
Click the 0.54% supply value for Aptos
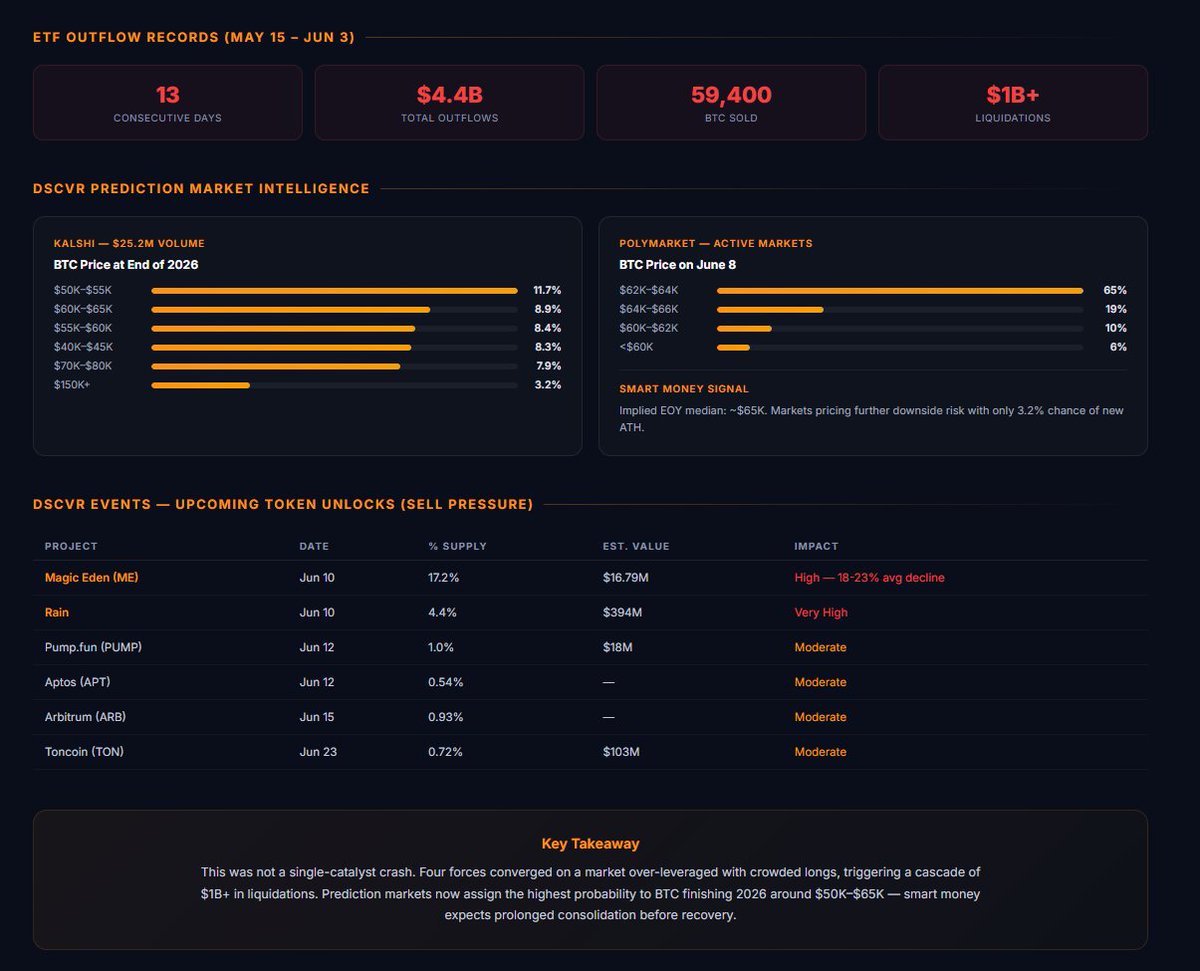(x=445, y=682)
